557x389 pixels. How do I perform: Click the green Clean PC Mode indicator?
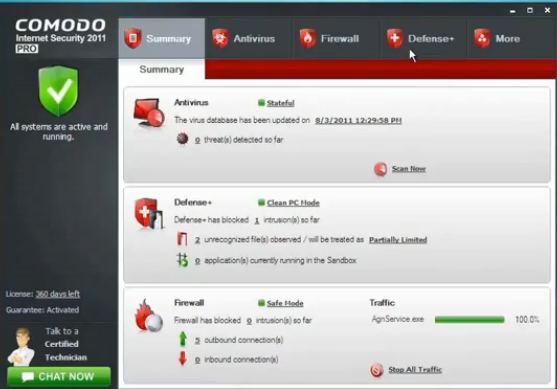pyautogui.click(x=261, y=202)
